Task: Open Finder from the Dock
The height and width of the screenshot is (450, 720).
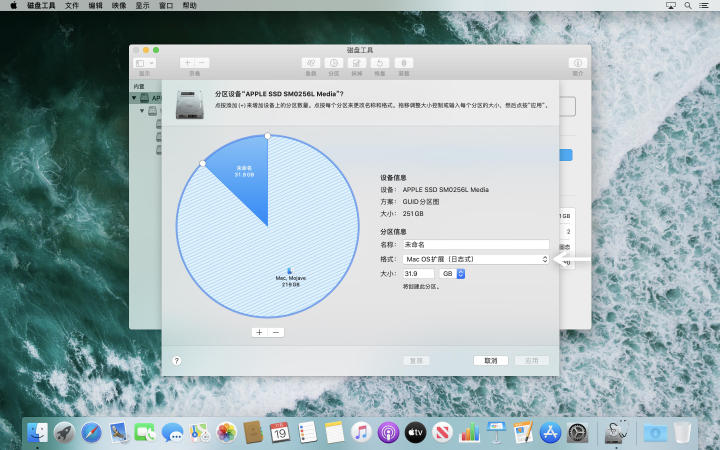Action: 37,433
